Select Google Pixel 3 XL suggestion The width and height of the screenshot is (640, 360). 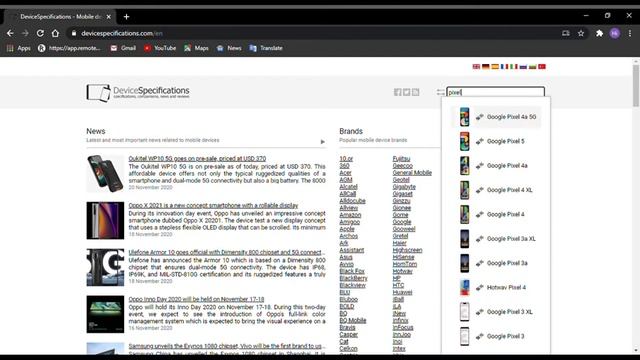click(496, 312)
